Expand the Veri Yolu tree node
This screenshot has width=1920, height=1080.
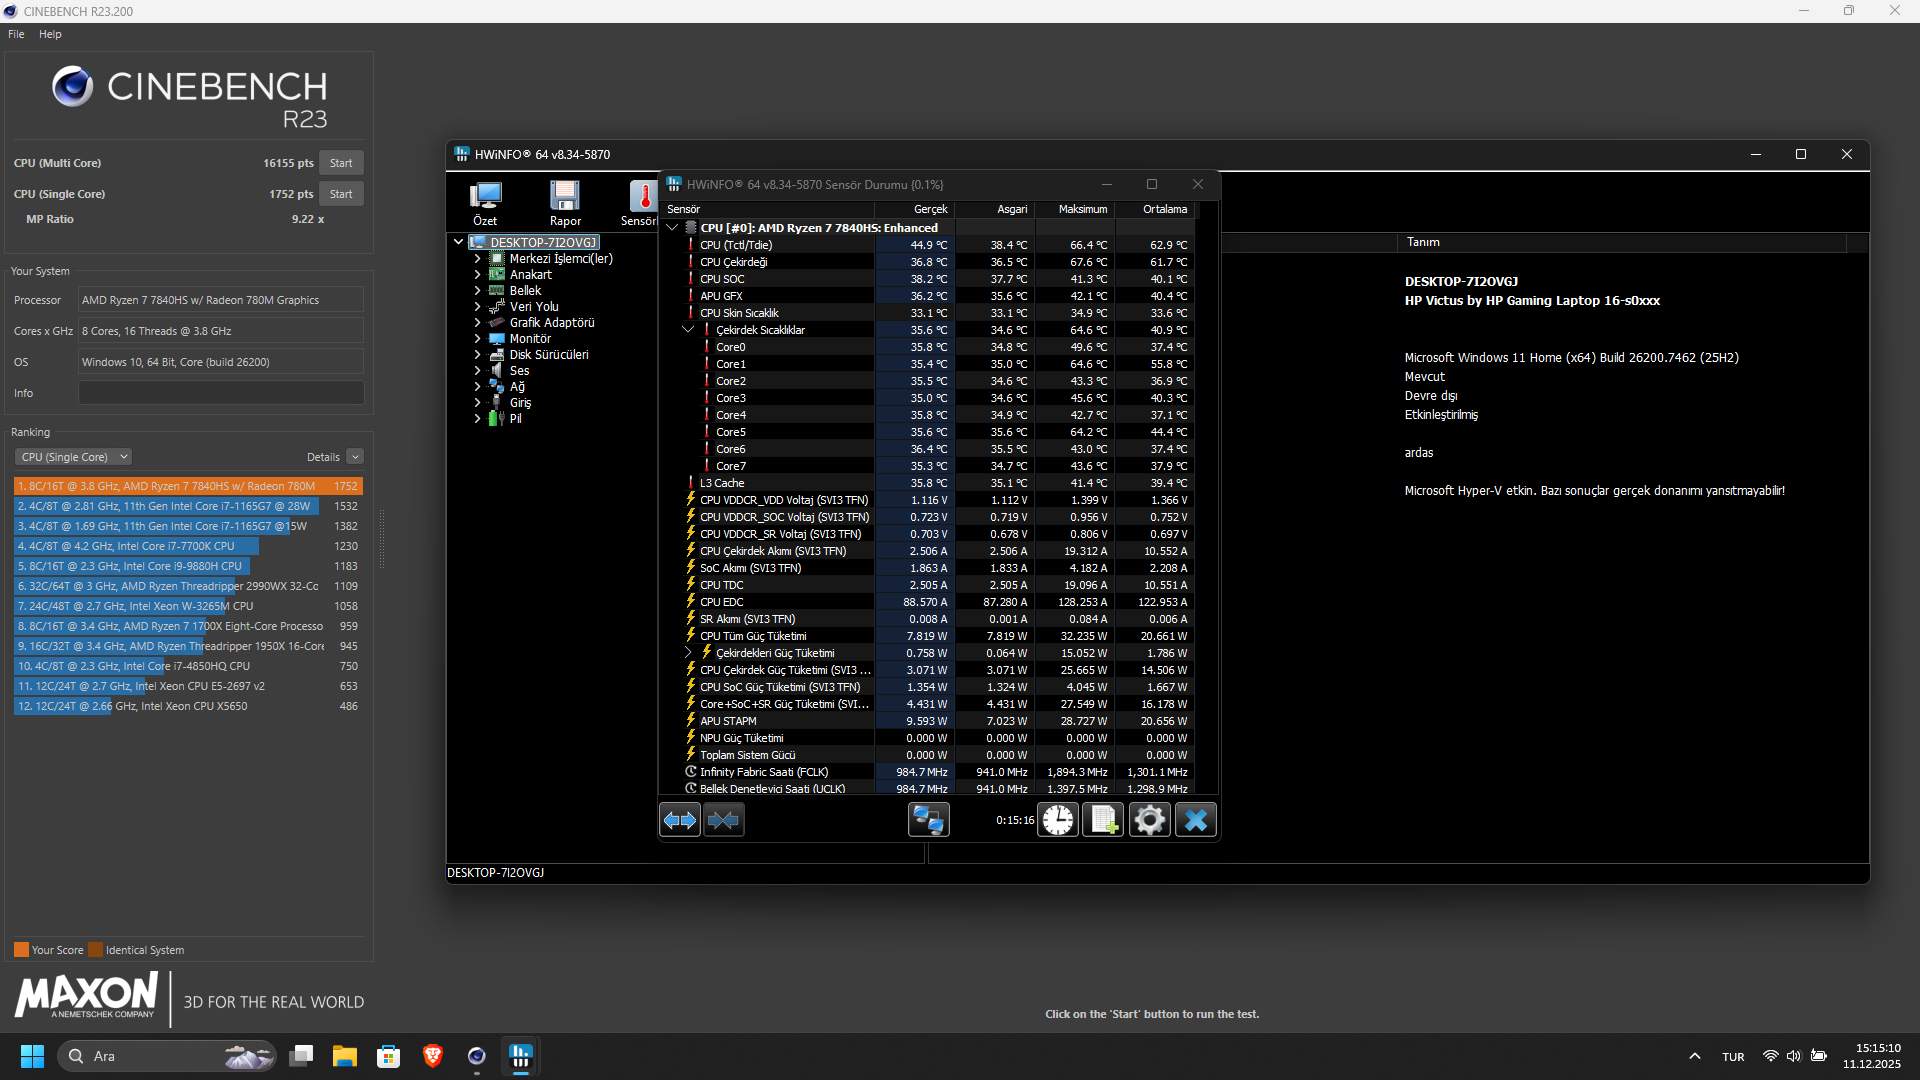click(478, 307)
